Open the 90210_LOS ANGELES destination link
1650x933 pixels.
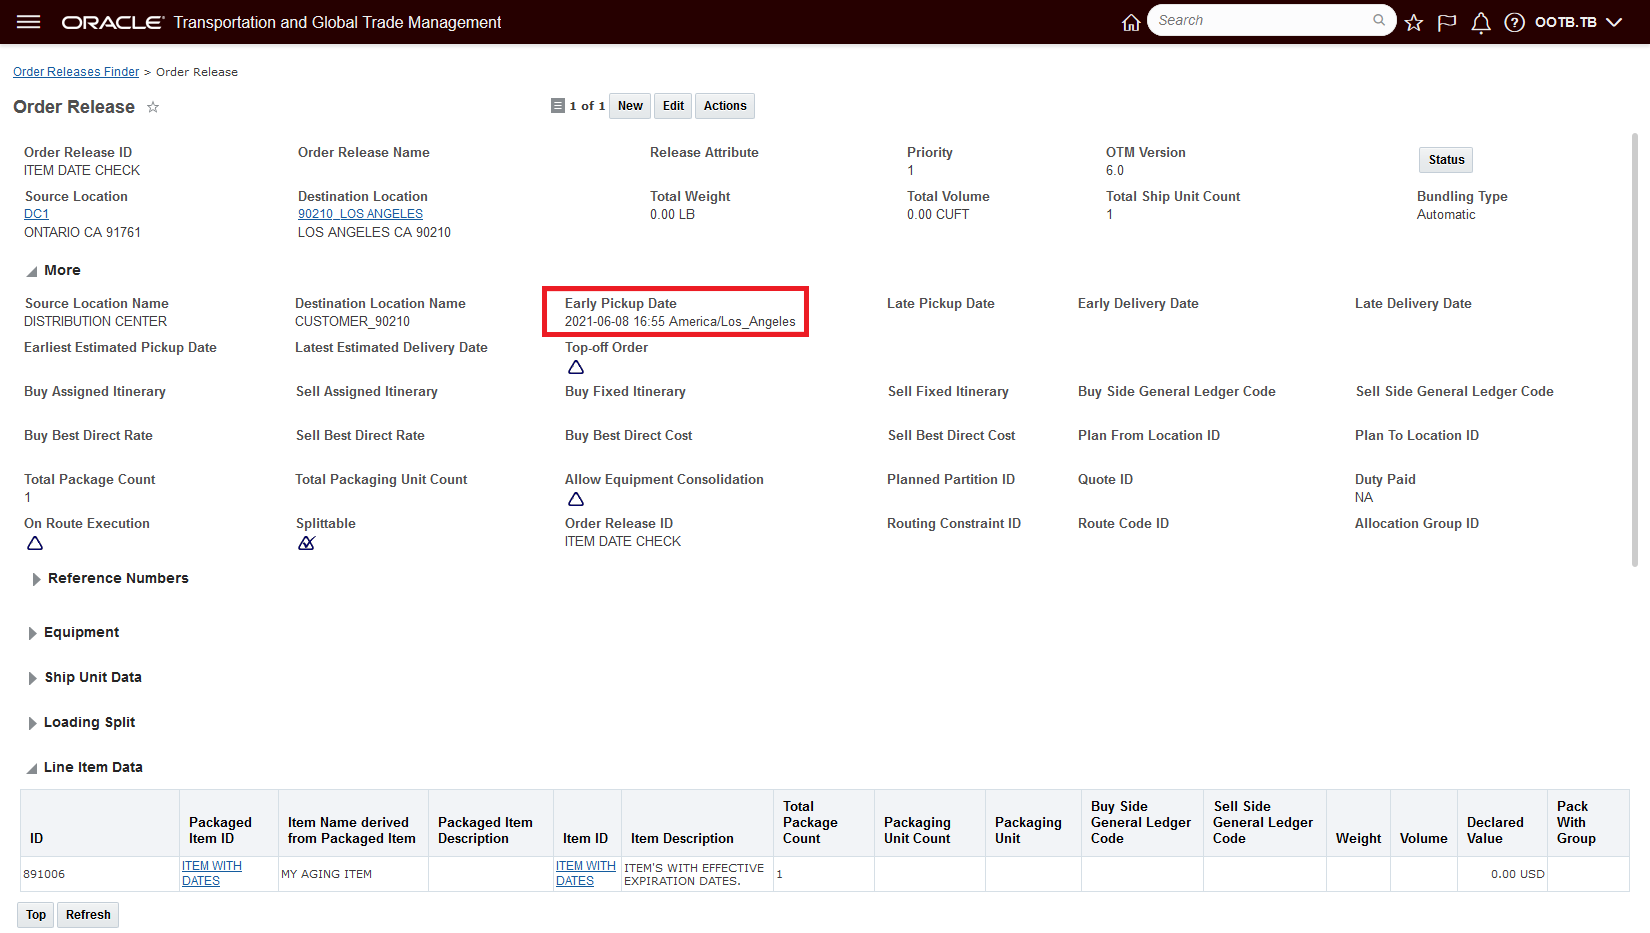pos(360,214)
